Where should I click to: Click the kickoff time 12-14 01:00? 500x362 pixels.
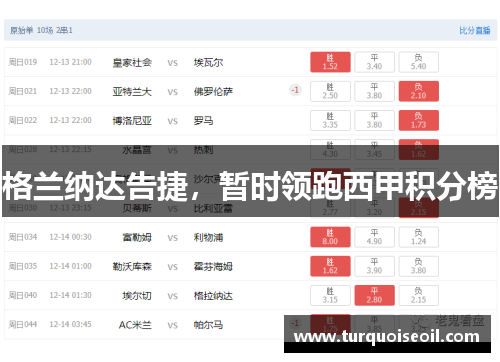click(70, 266)
